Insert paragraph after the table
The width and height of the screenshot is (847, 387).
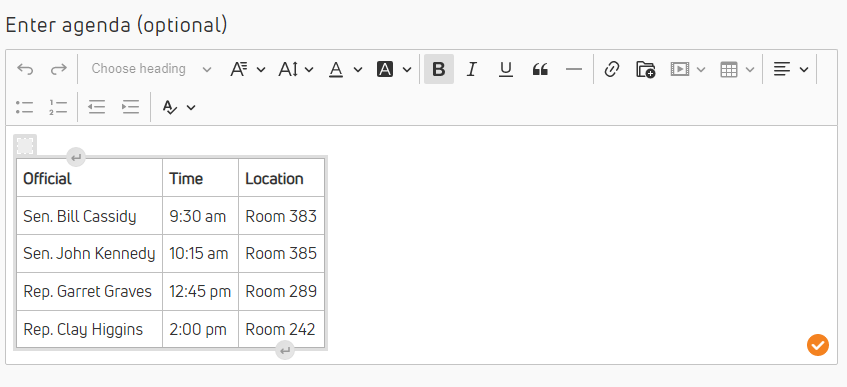click(x=285, y=350)
